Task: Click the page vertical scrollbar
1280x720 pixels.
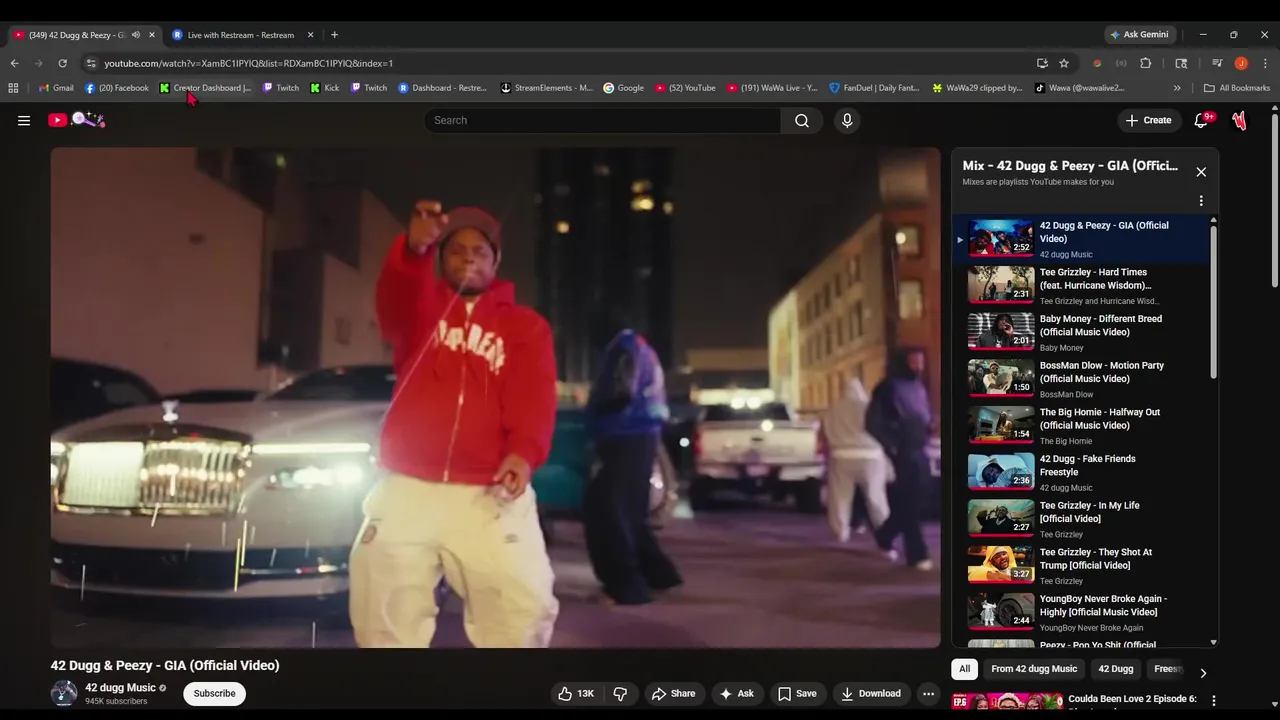Action: [x=1274, y=200]
